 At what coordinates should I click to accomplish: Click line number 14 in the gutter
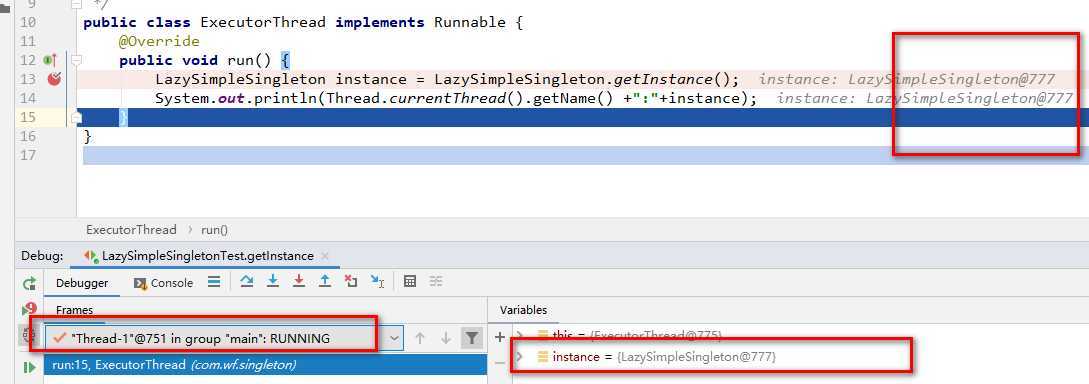[x=28, y=98]
